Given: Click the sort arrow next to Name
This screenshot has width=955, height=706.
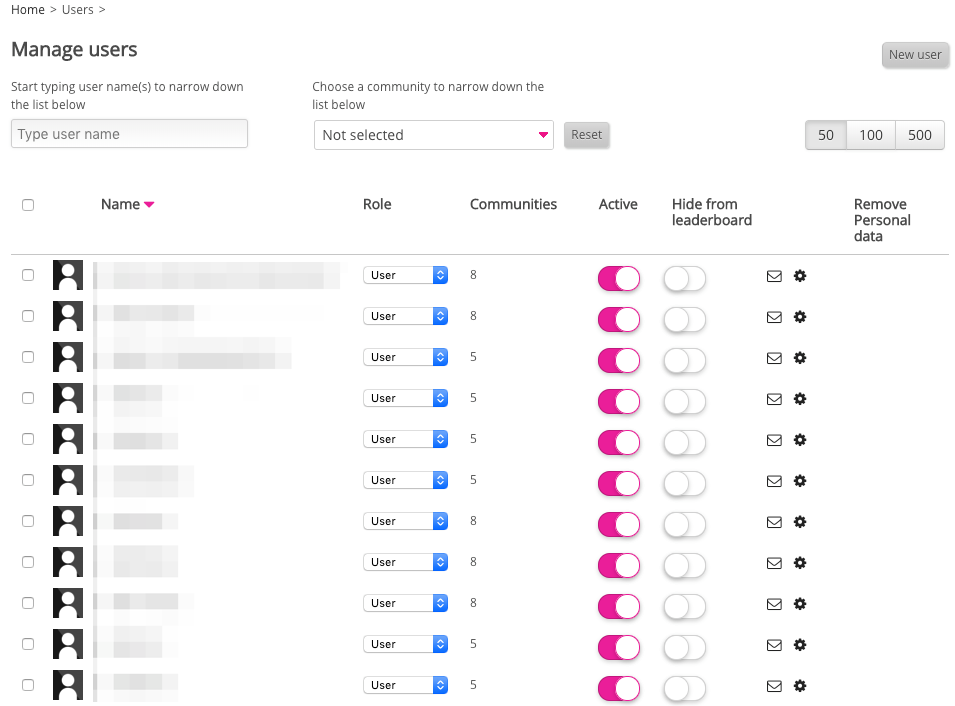Looking at the screenshot, I should pyautogui.click(x=151, y=204).
